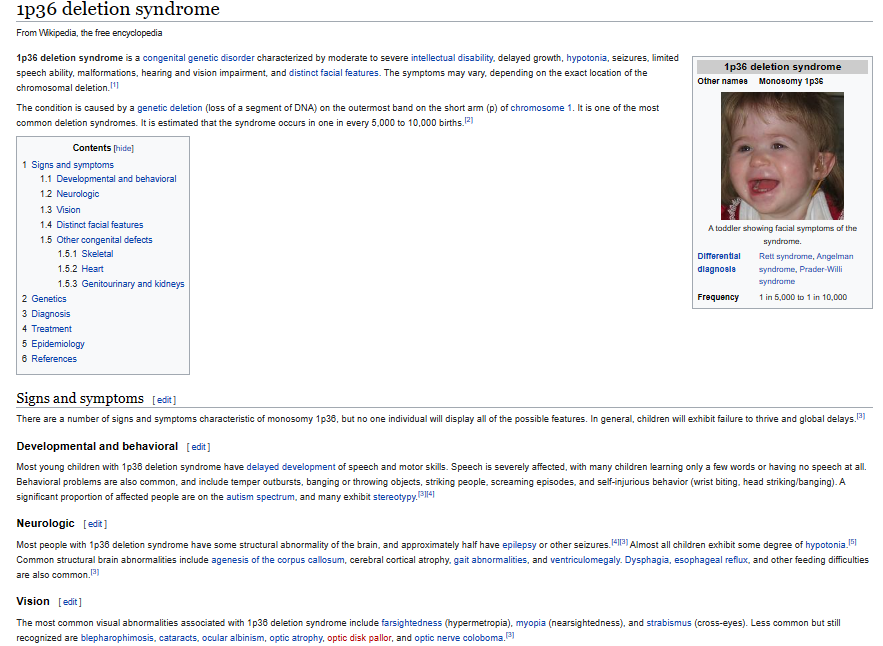Click the "1p36 deletion syndrome" infobox header
Viewport: 883px width, 646px height.
point(782,67)
